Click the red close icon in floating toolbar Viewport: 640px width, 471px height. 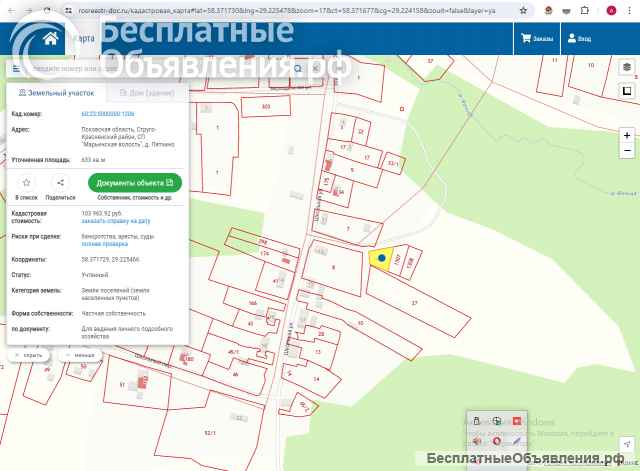tap(516, 421)
